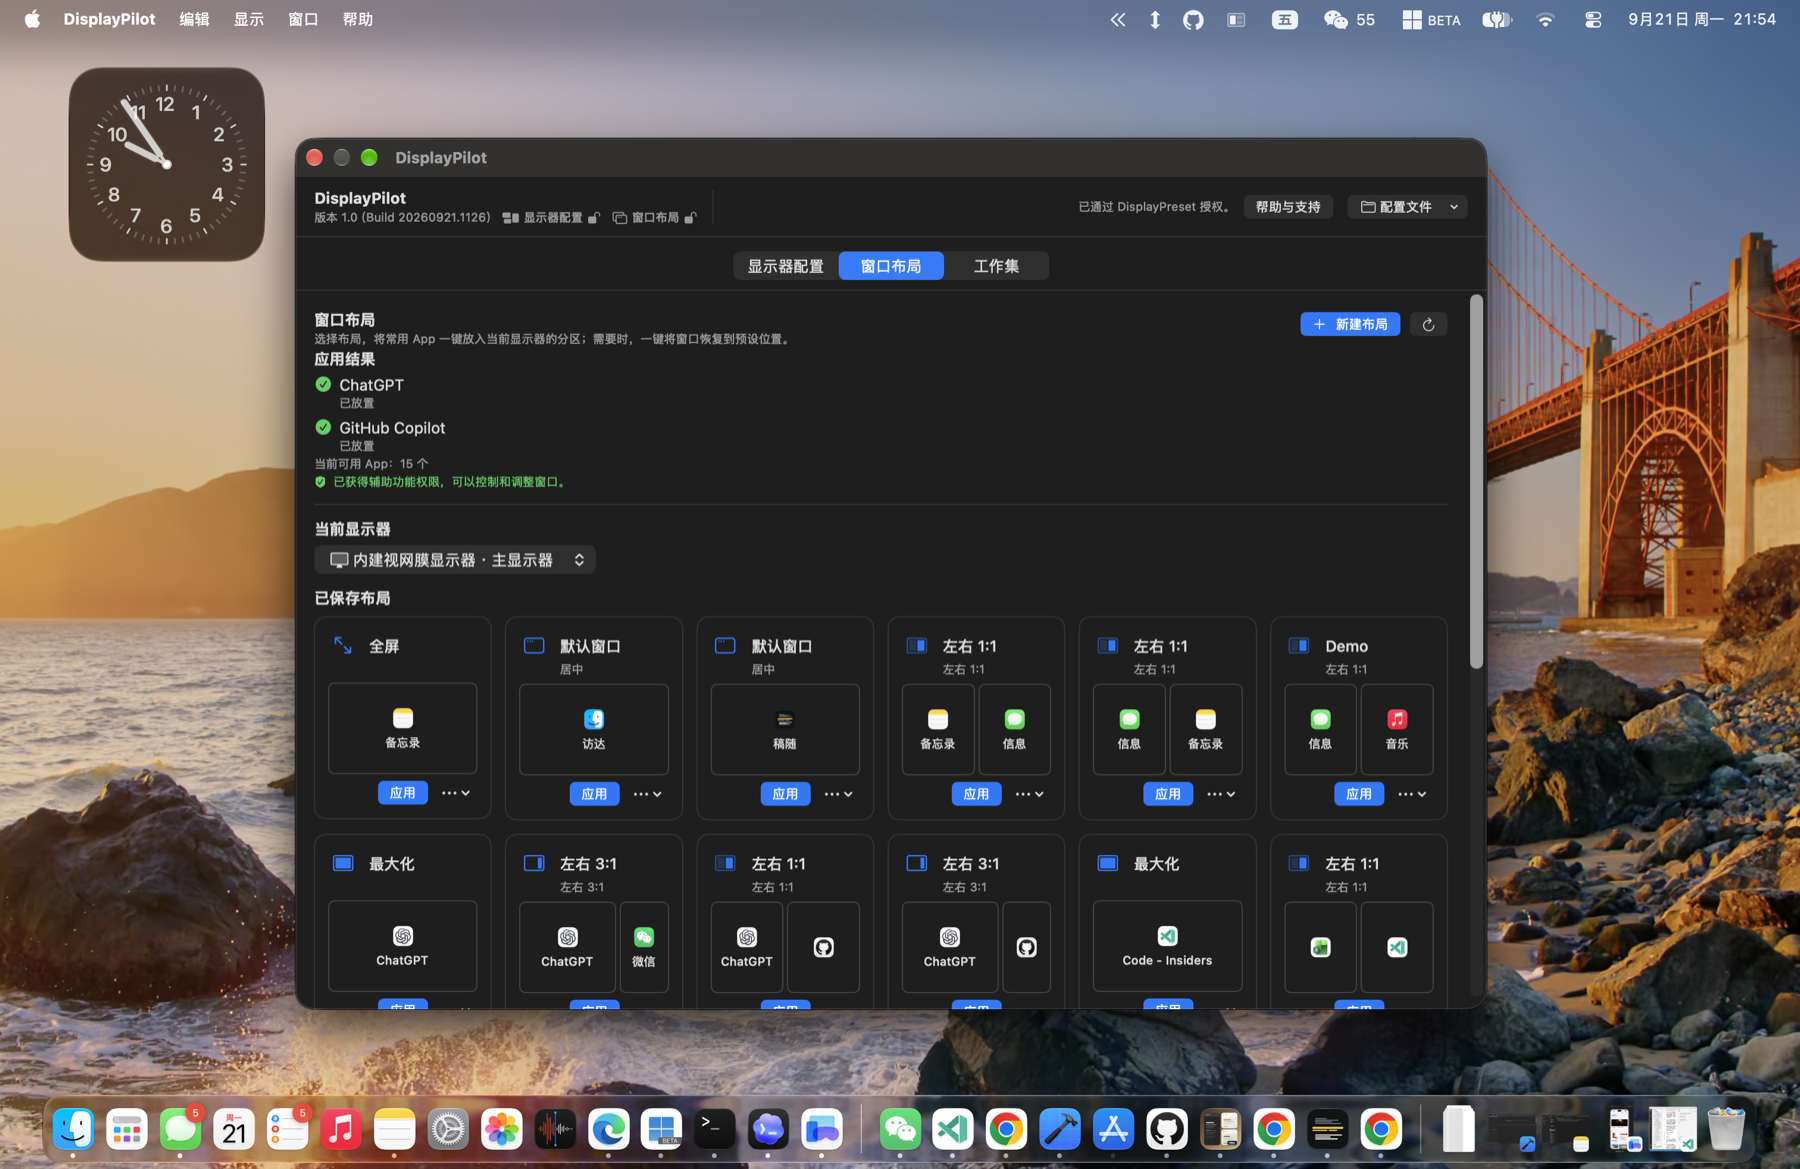Expand more options on Demo layout card
The width and height of the screenshot is (1800, 1169).
pos(1412,794)
